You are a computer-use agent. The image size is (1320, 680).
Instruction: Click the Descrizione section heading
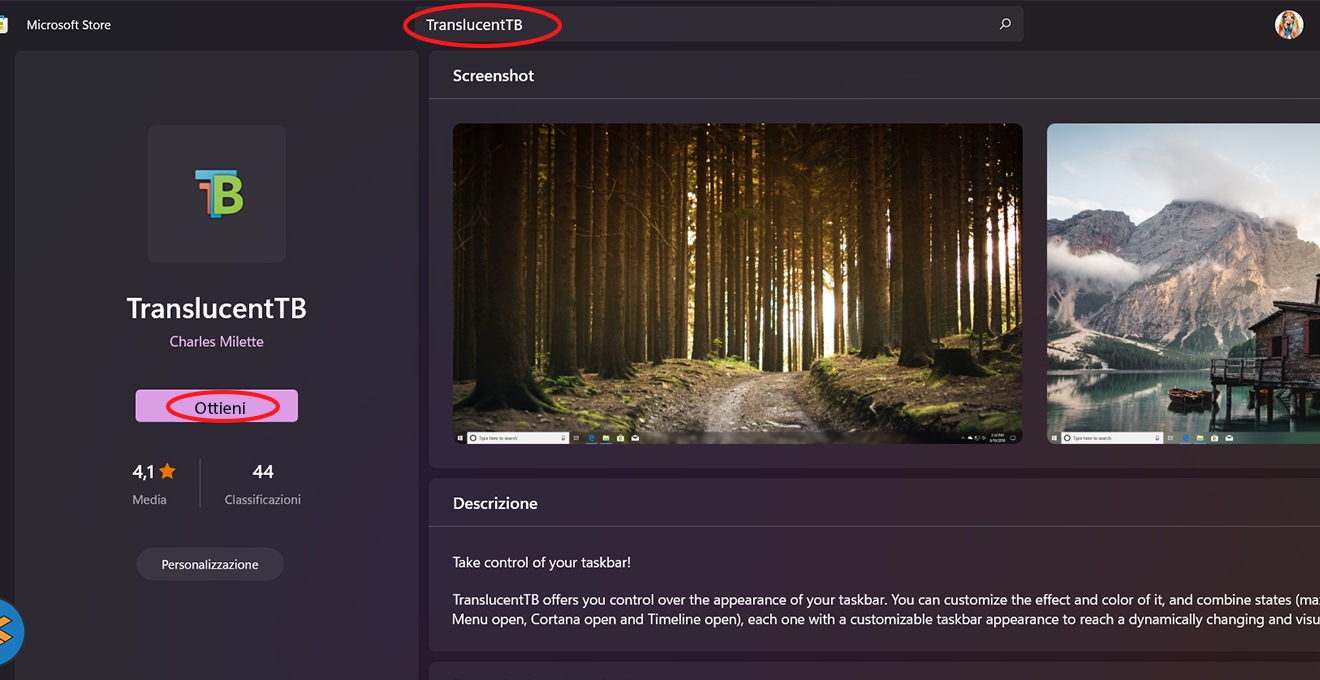pyautogui.click(x=495, y=504)
